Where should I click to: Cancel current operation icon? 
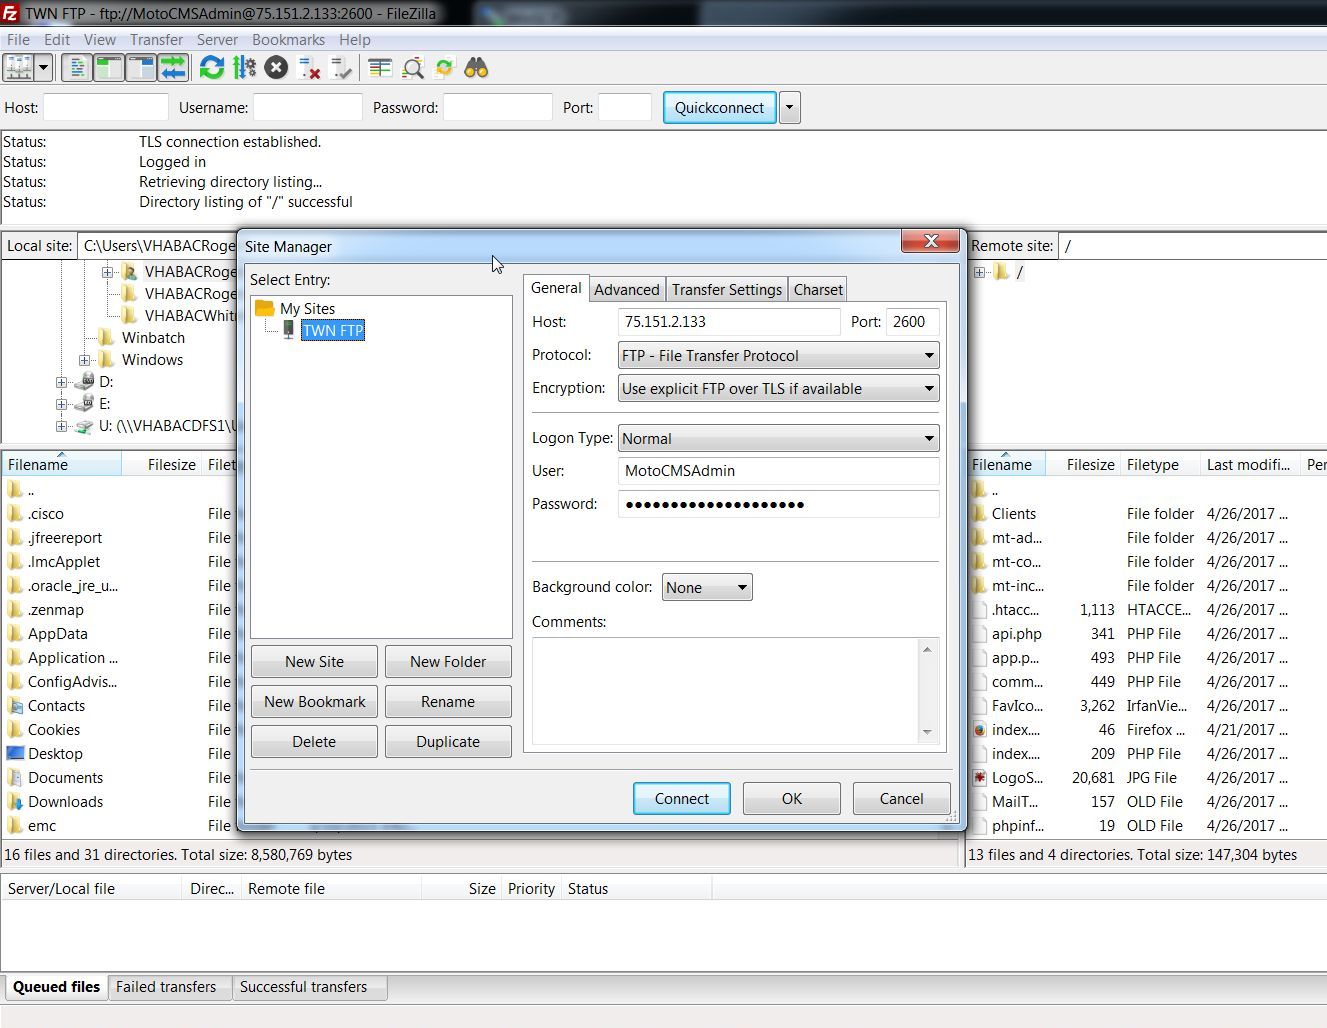277,68
